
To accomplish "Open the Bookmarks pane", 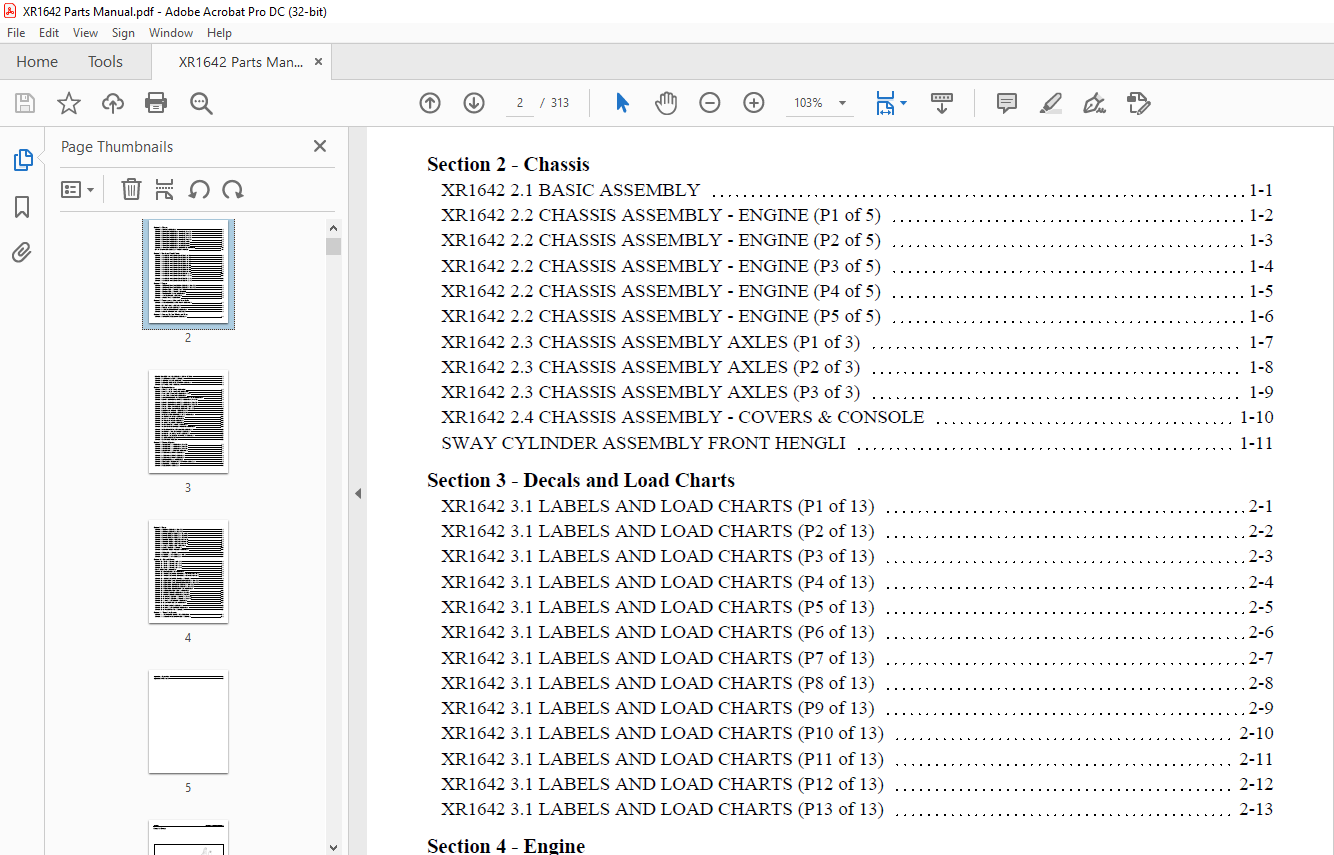I will tap(22, 207).
